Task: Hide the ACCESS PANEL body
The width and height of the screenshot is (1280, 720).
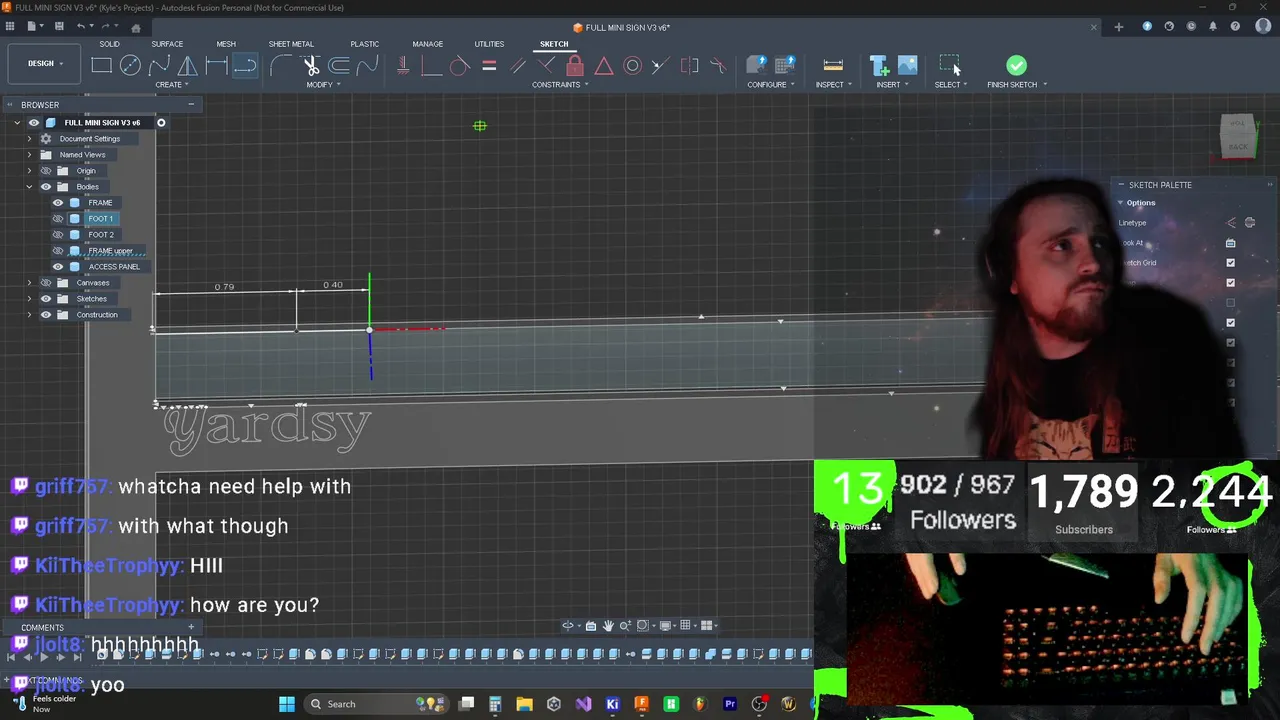Action: [58, 267]
